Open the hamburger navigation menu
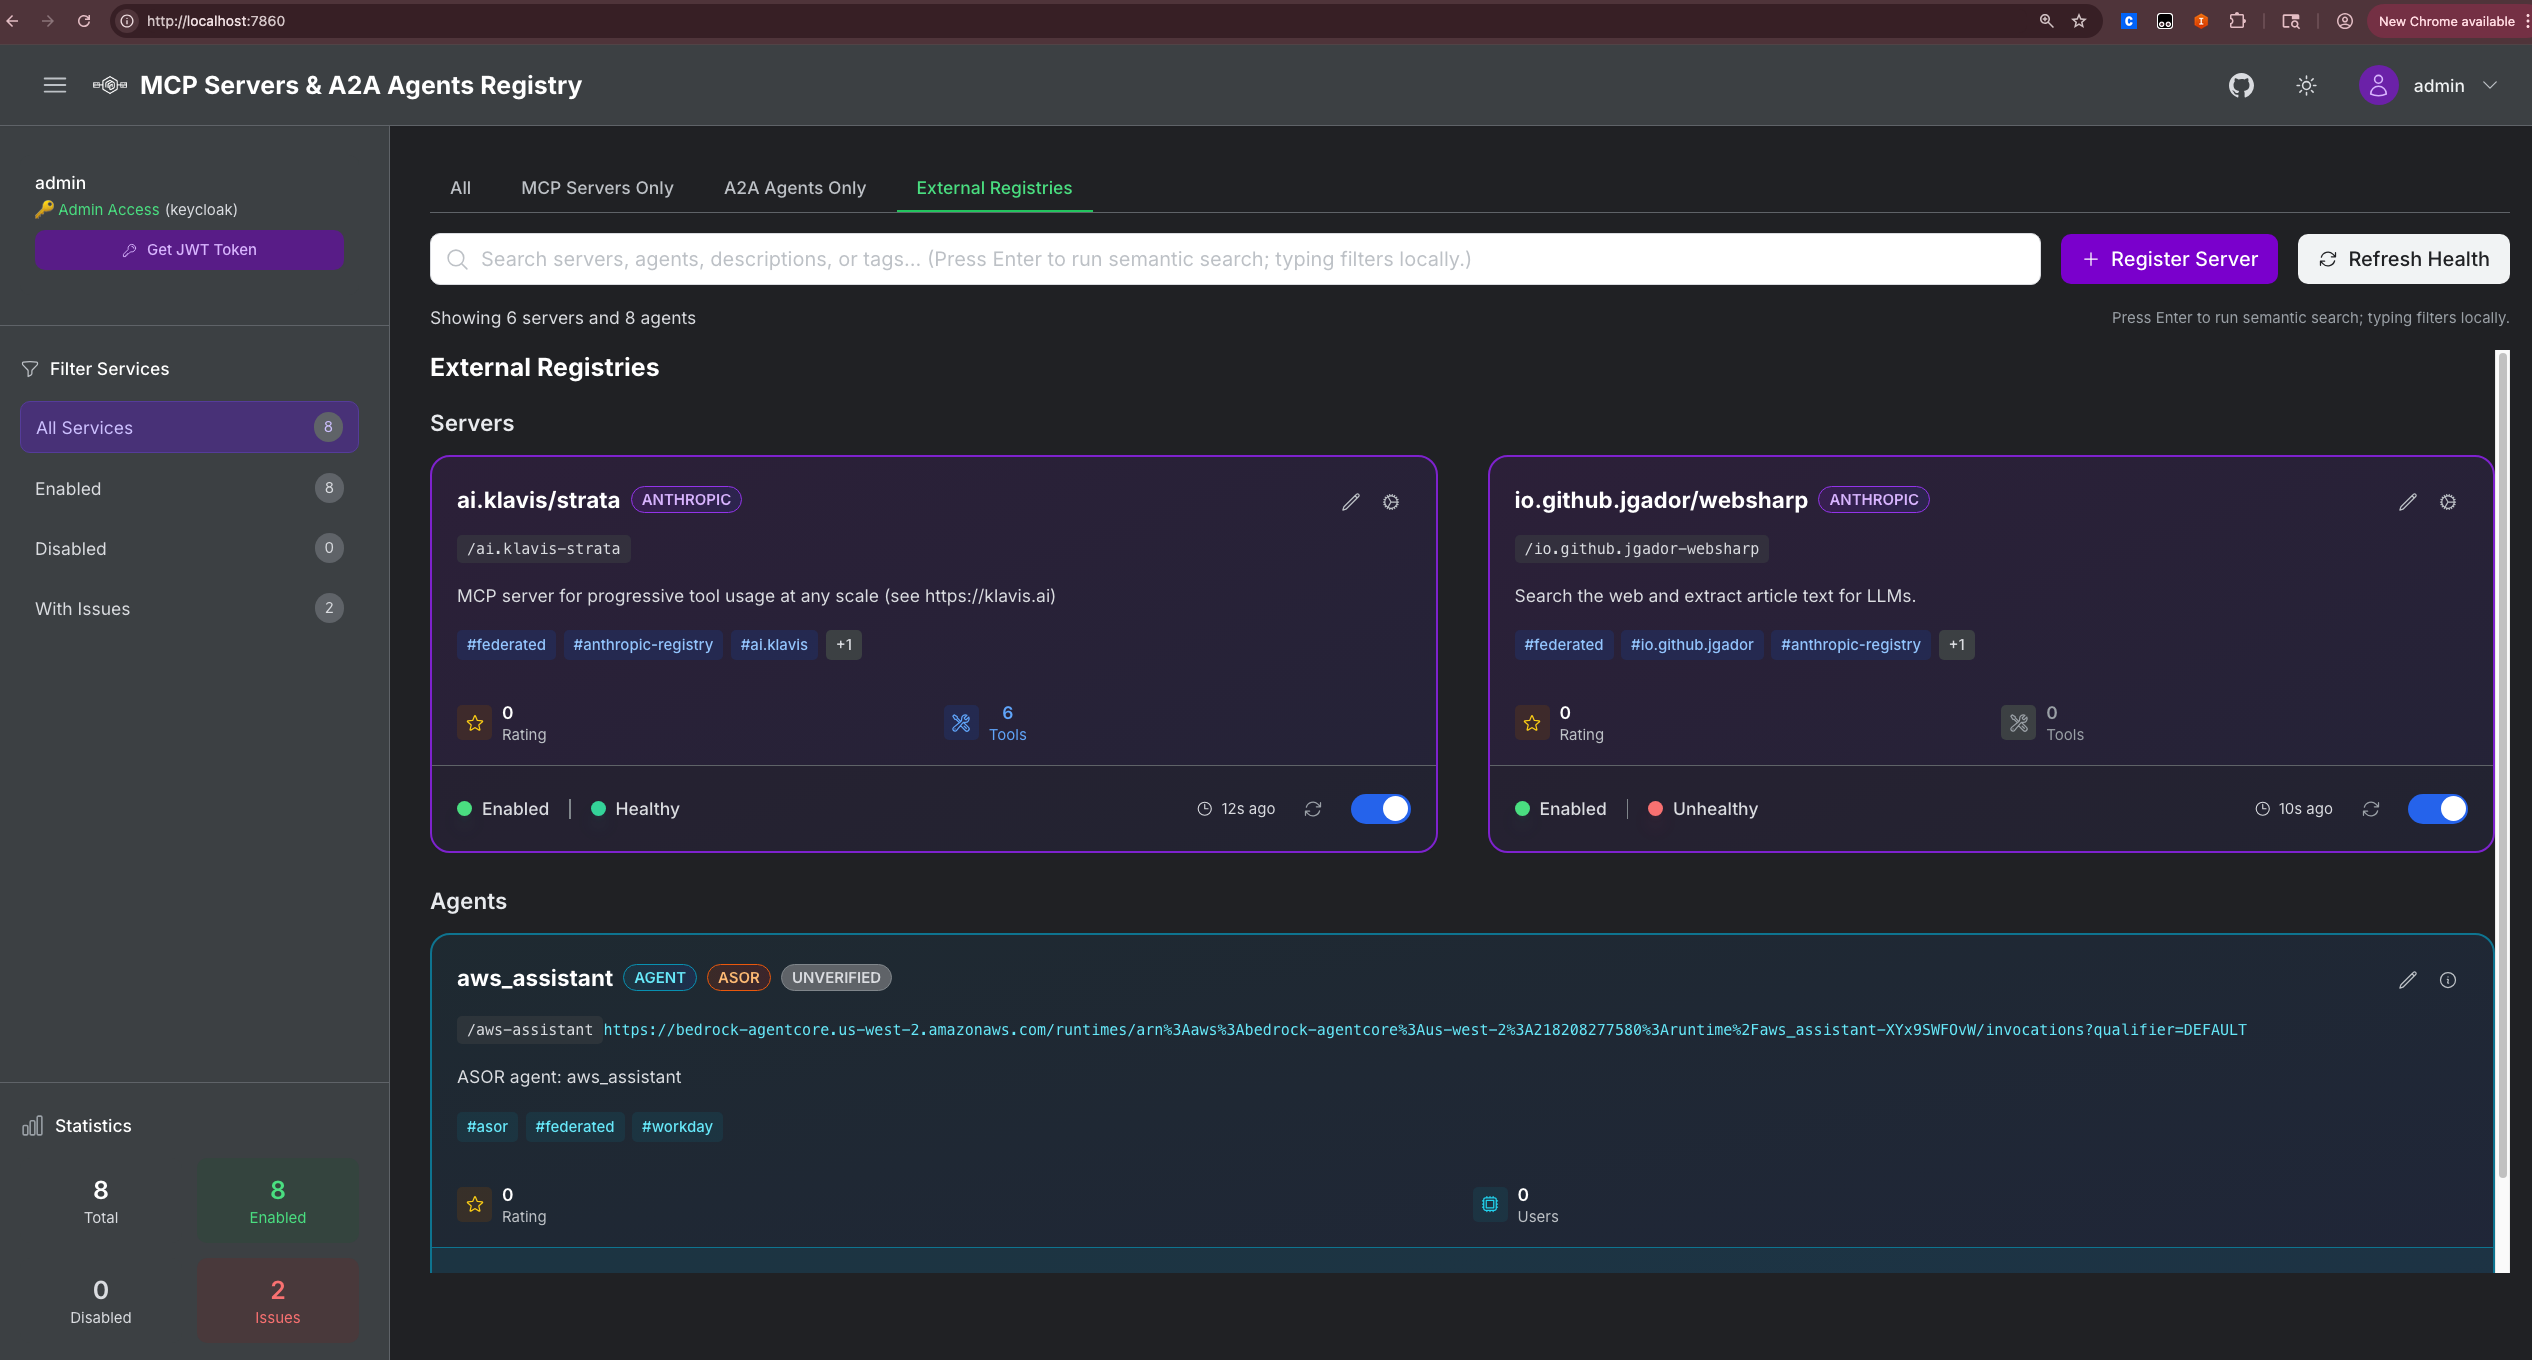The width and height of the screenshot is (2532, 1360). [x=55, y=85]
